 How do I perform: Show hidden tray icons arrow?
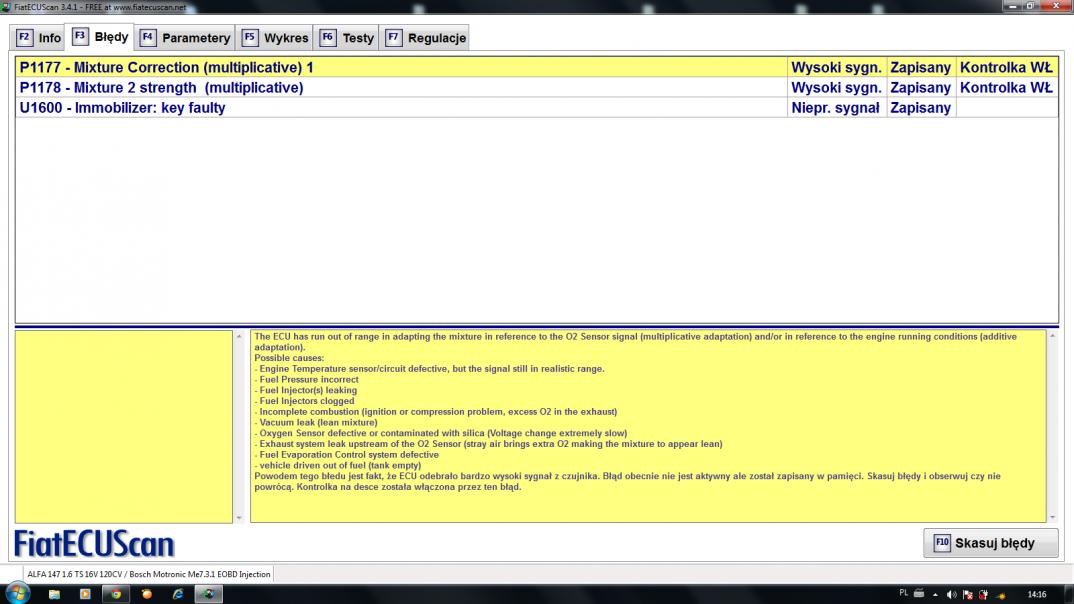(935, 594)
